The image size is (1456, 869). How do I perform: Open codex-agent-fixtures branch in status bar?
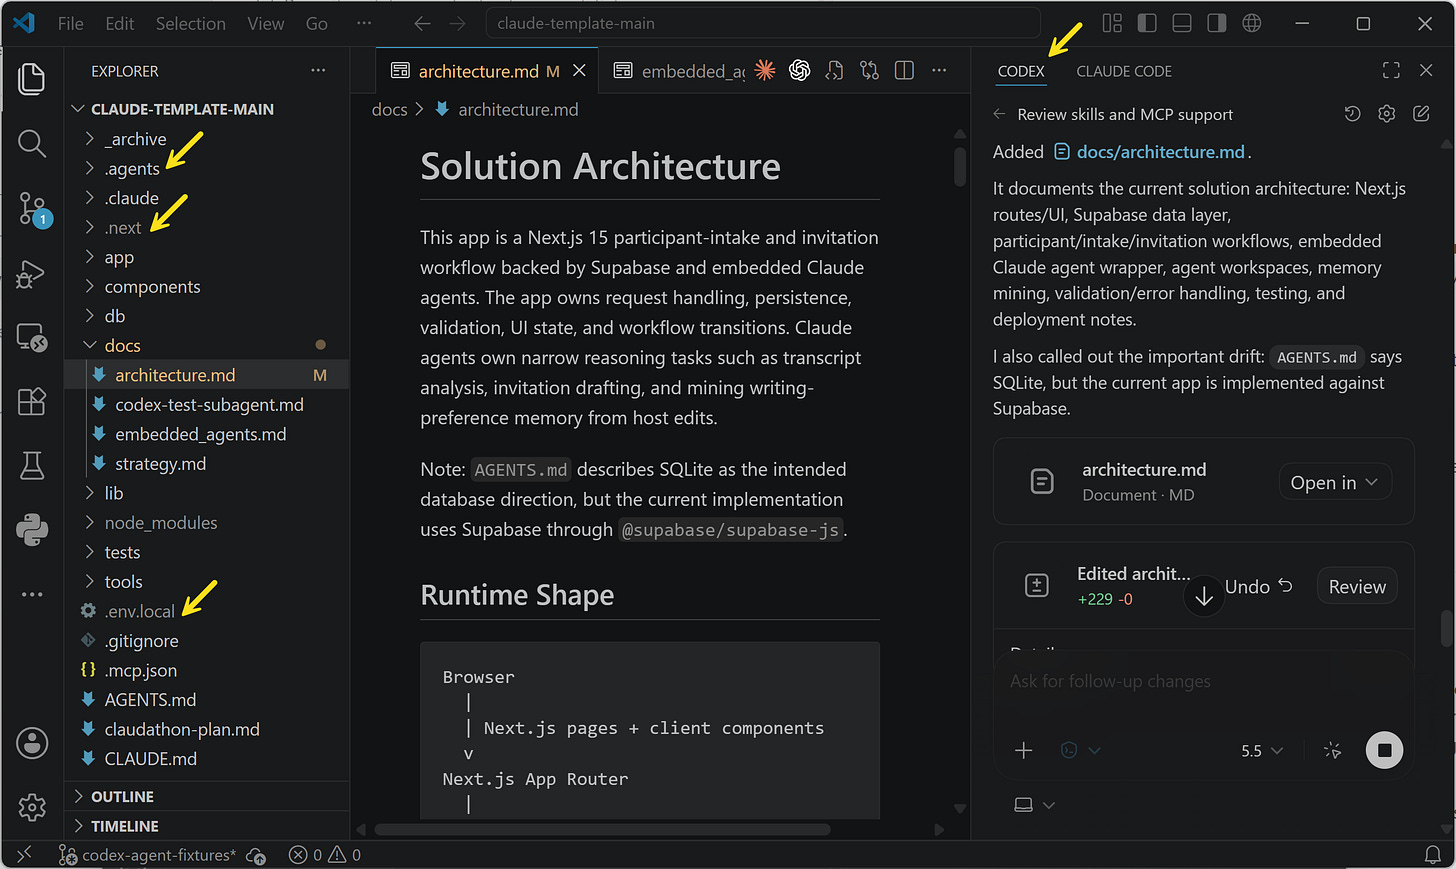148,855
